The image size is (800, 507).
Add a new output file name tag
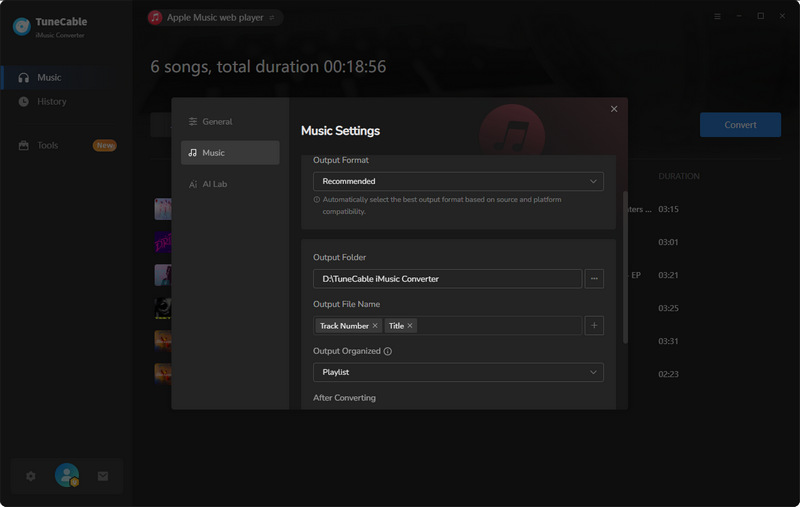click(594, 325)
